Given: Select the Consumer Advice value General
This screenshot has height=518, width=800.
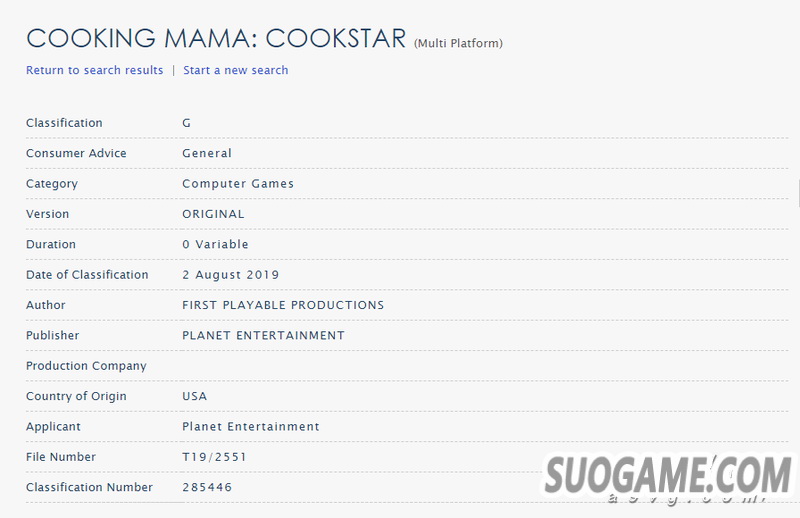Looking at the screenshot, I should (207, 153).
